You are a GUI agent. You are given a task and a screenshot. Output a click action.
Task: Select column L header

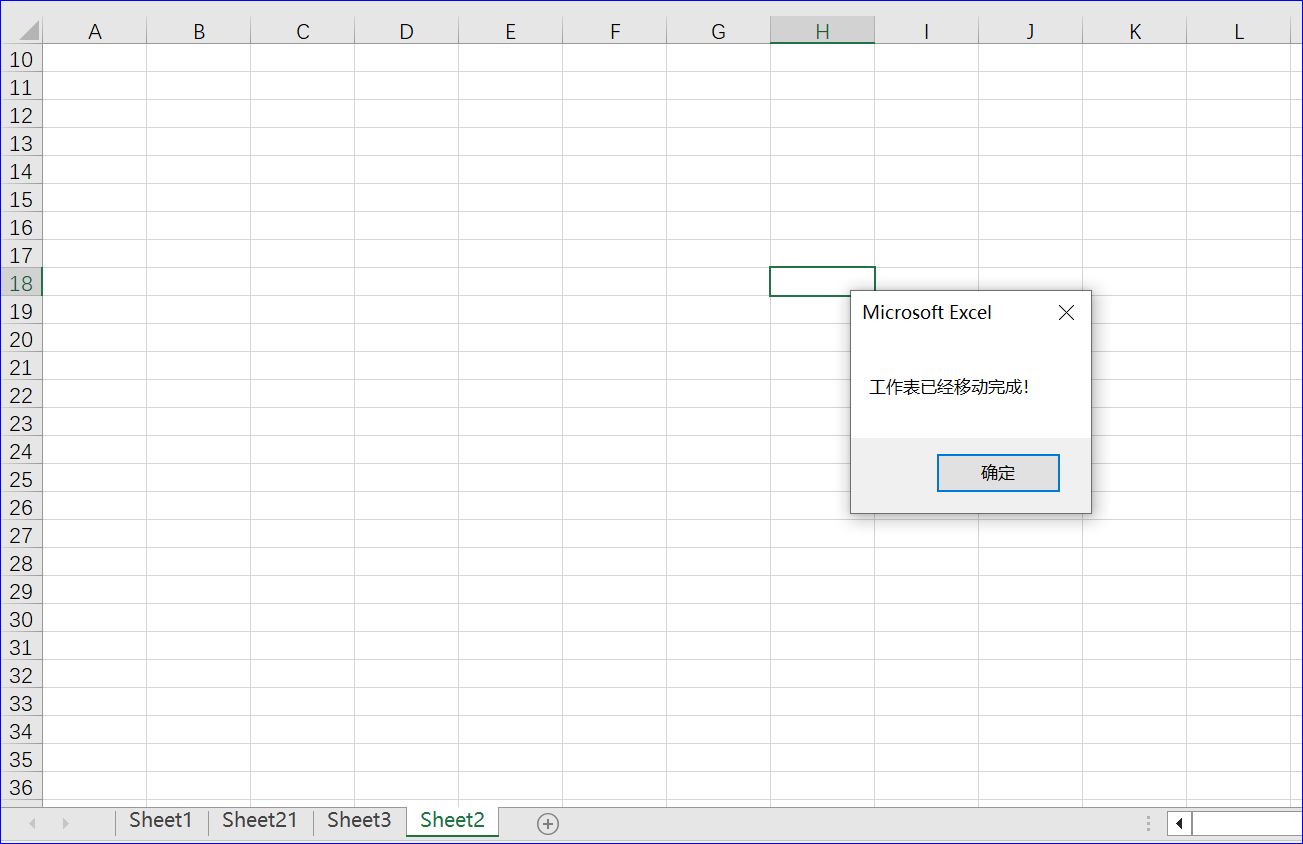click(1239, 31)
